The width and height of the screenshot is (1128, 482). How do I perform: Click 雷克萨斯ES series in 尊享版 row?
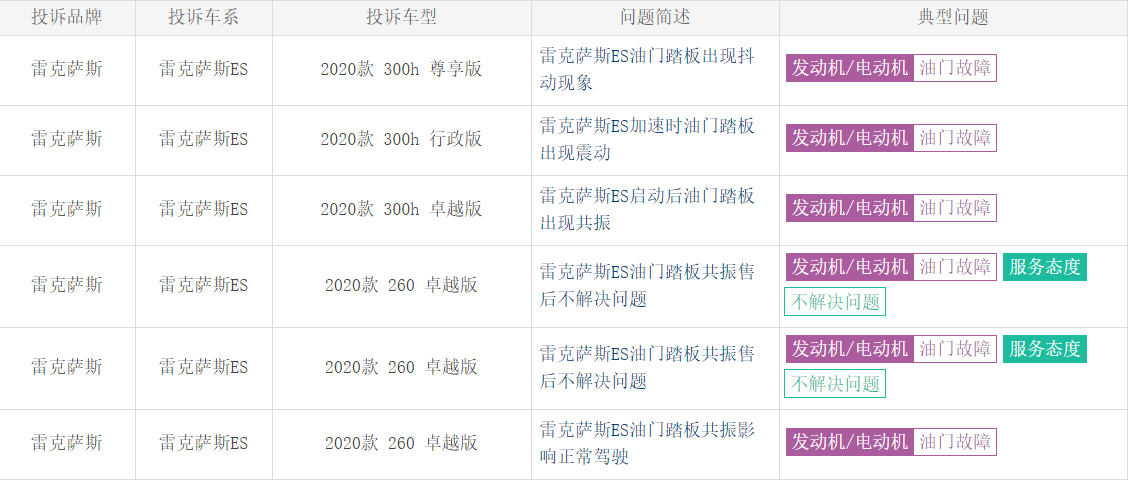204,70
